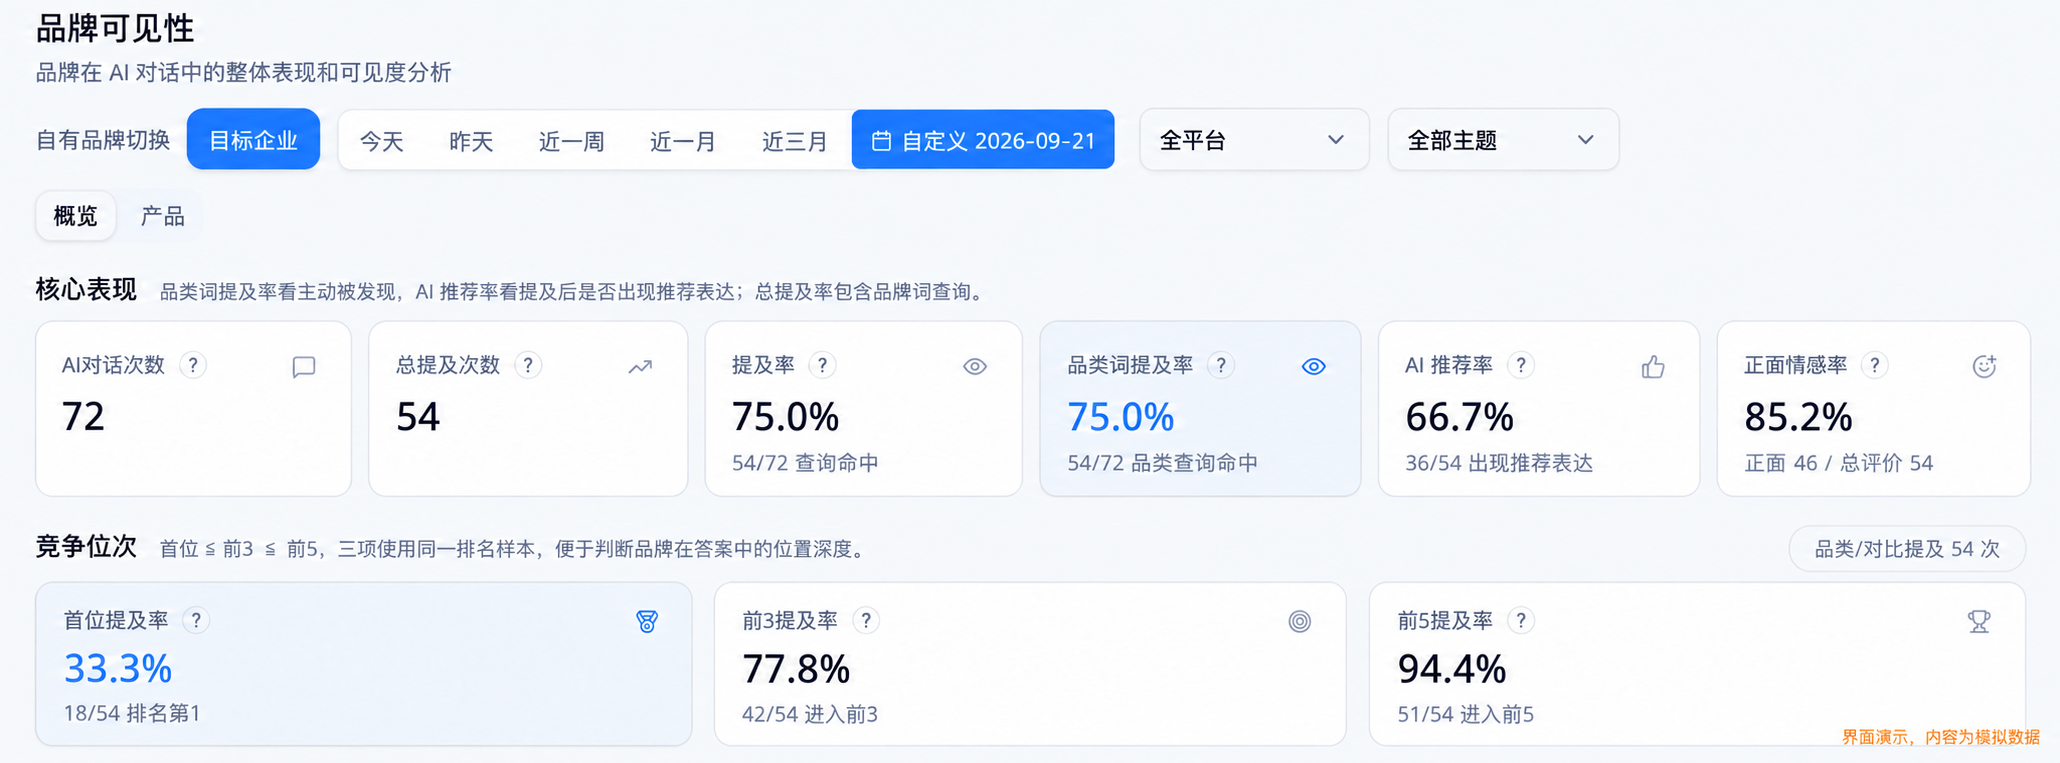This screenshot has width=2060, height=763.
Task: Click the eye icon in 提及率 card
Action: point(975,367)
